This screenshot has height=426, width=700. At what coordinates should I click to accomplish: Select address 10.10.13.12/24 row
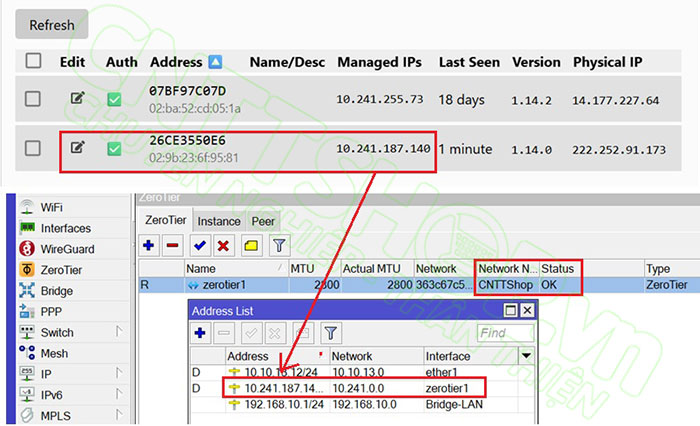[x=362, y=372]
